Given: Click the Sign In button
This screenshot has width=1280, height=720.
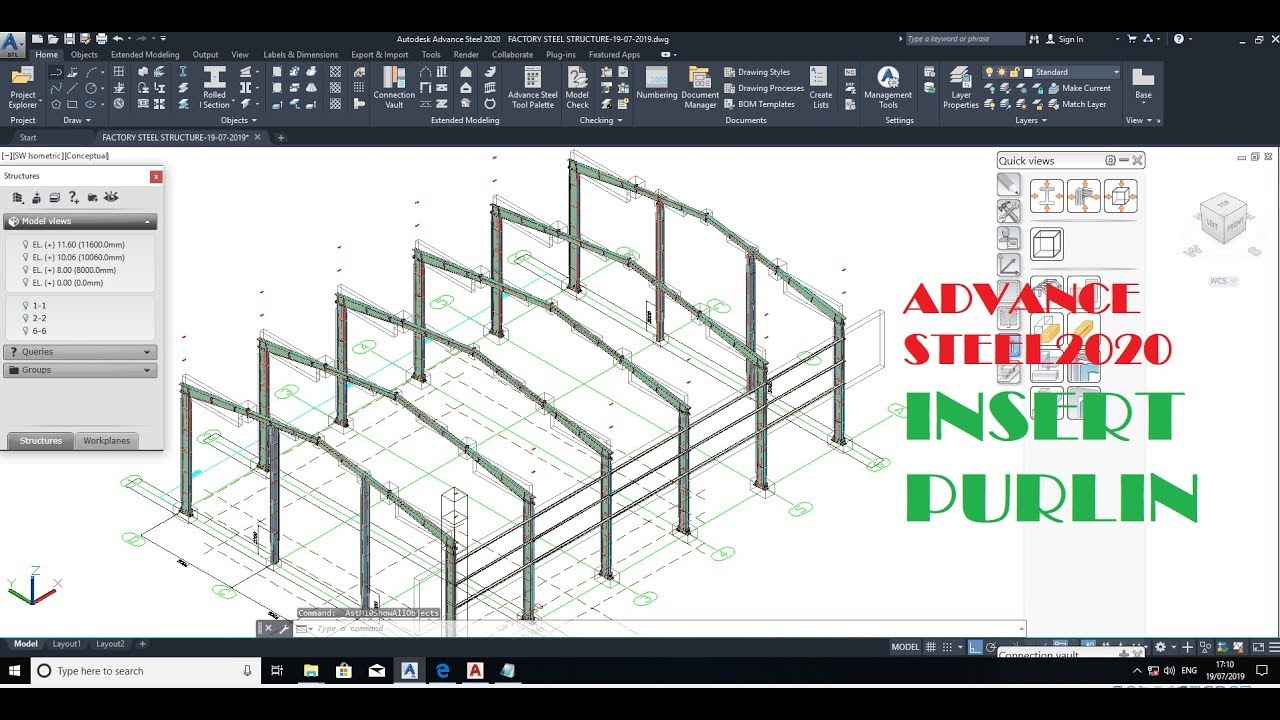Looking at the screenshot, I should click(x=1063, y=39).
